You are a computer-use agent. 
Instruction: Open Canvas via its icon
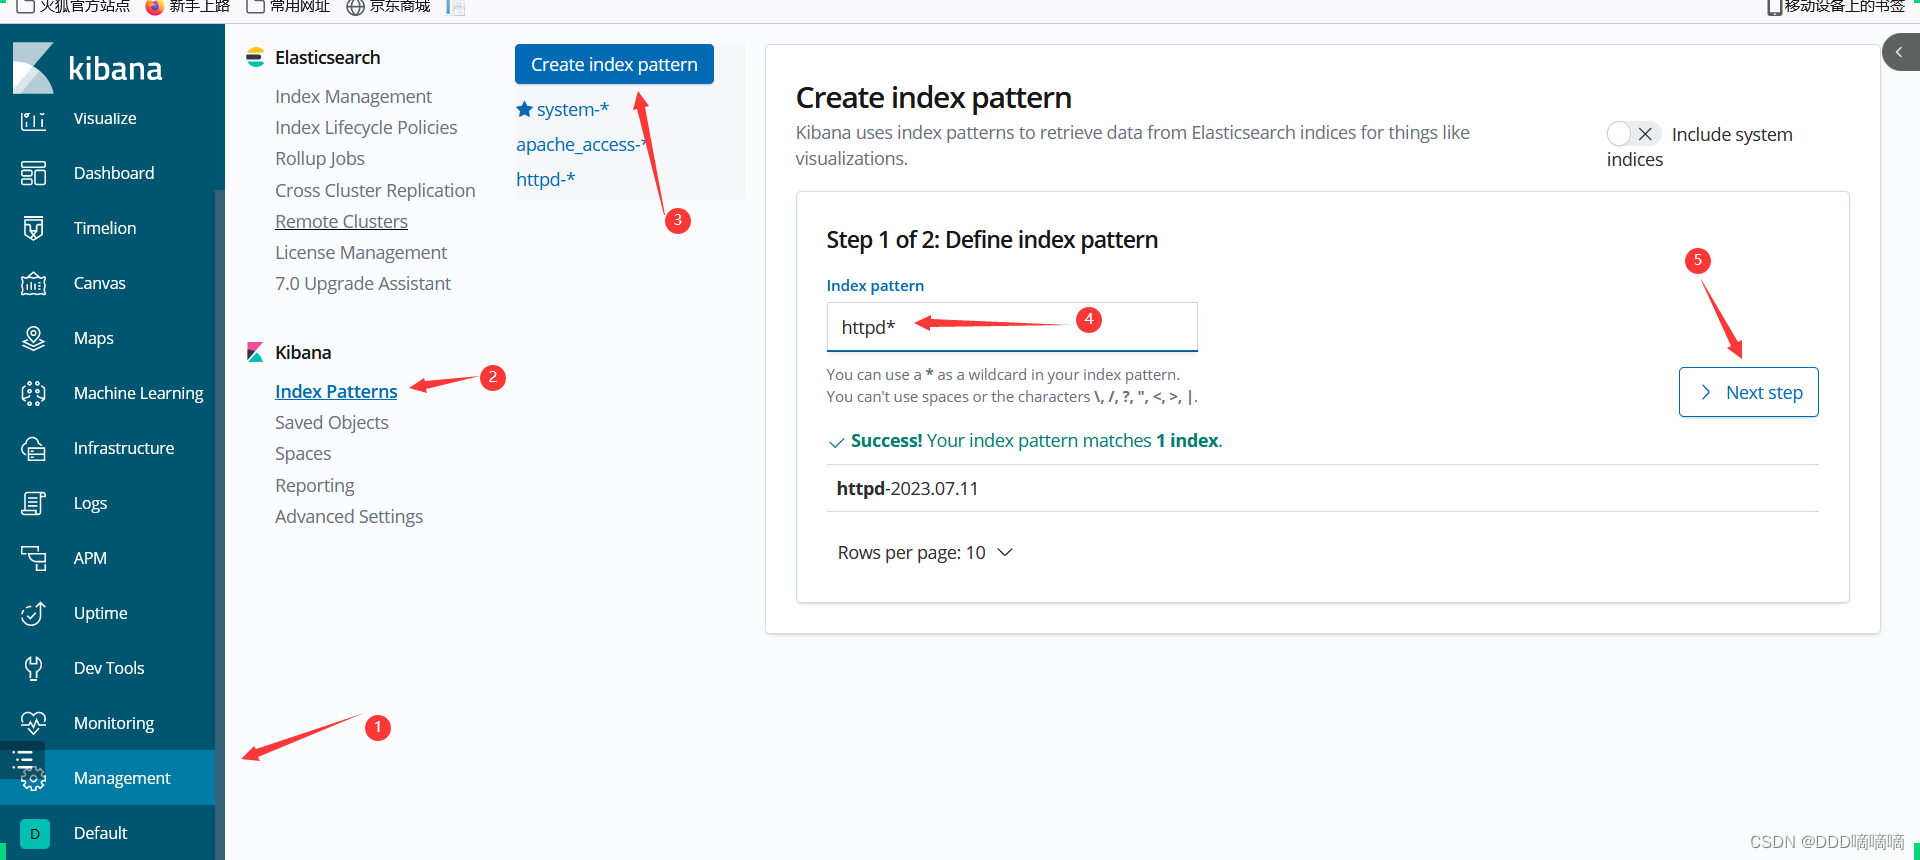pos(33,283)
